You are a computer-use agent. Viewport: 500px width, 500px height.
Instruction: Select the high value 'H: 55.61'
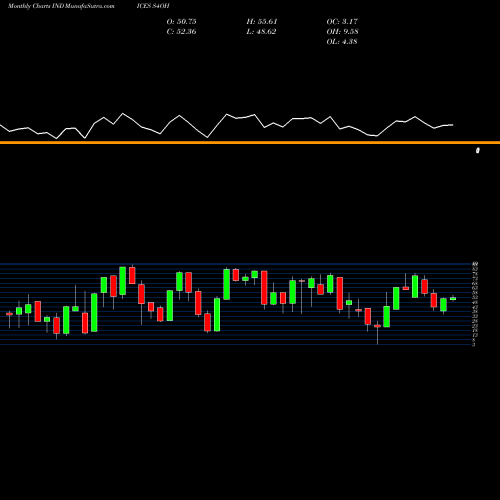(x=262, y=22)
